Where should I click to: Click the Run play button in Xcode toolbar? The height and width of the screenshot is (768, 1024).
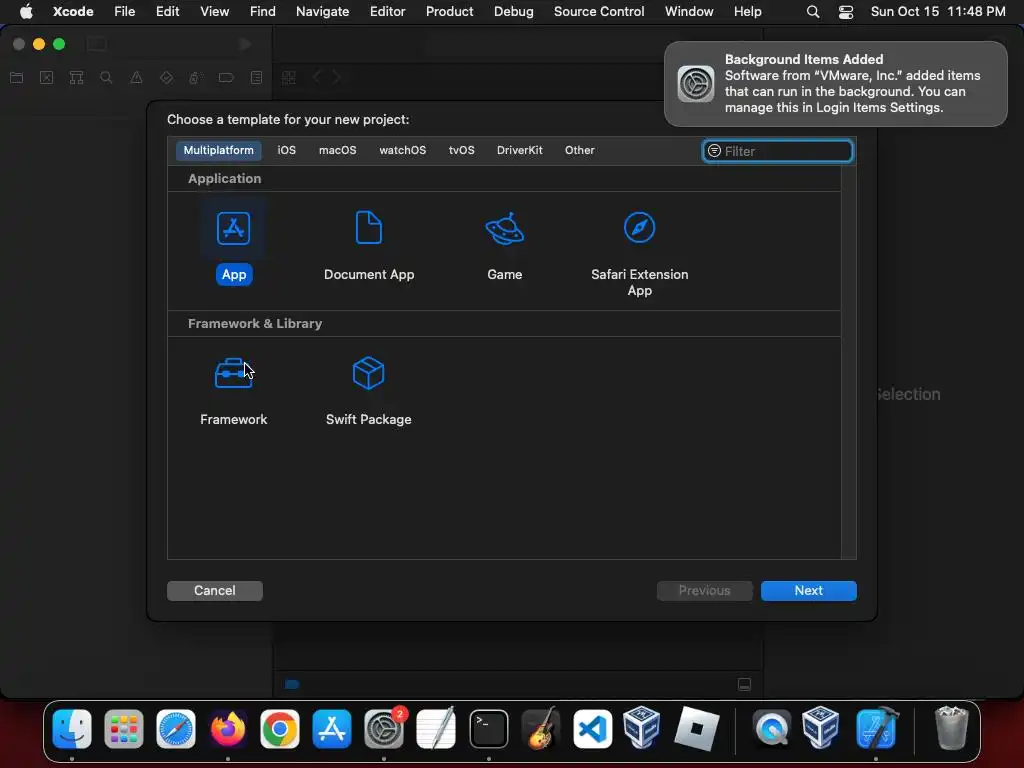245,44
